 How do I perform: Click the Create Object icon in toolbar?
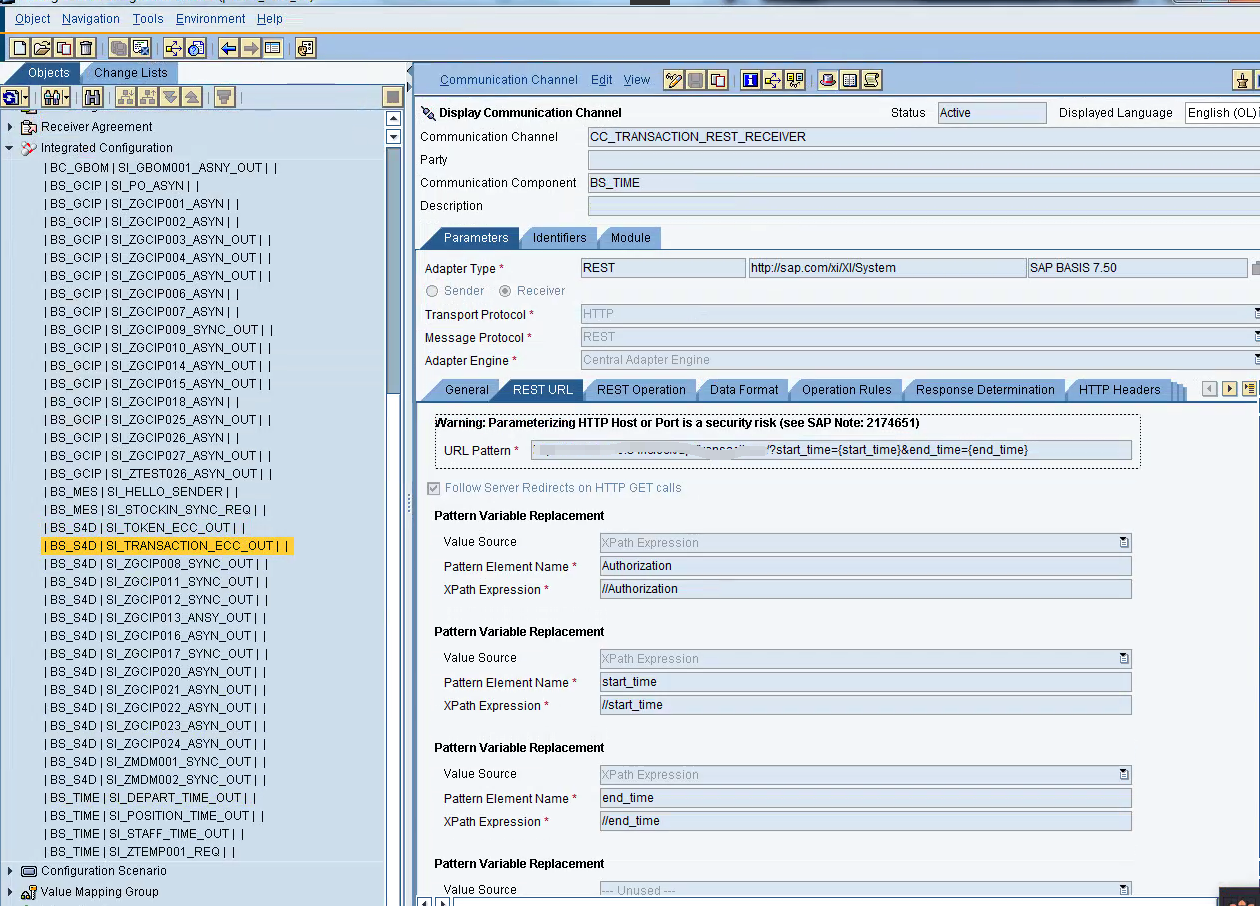coord(18,47)
